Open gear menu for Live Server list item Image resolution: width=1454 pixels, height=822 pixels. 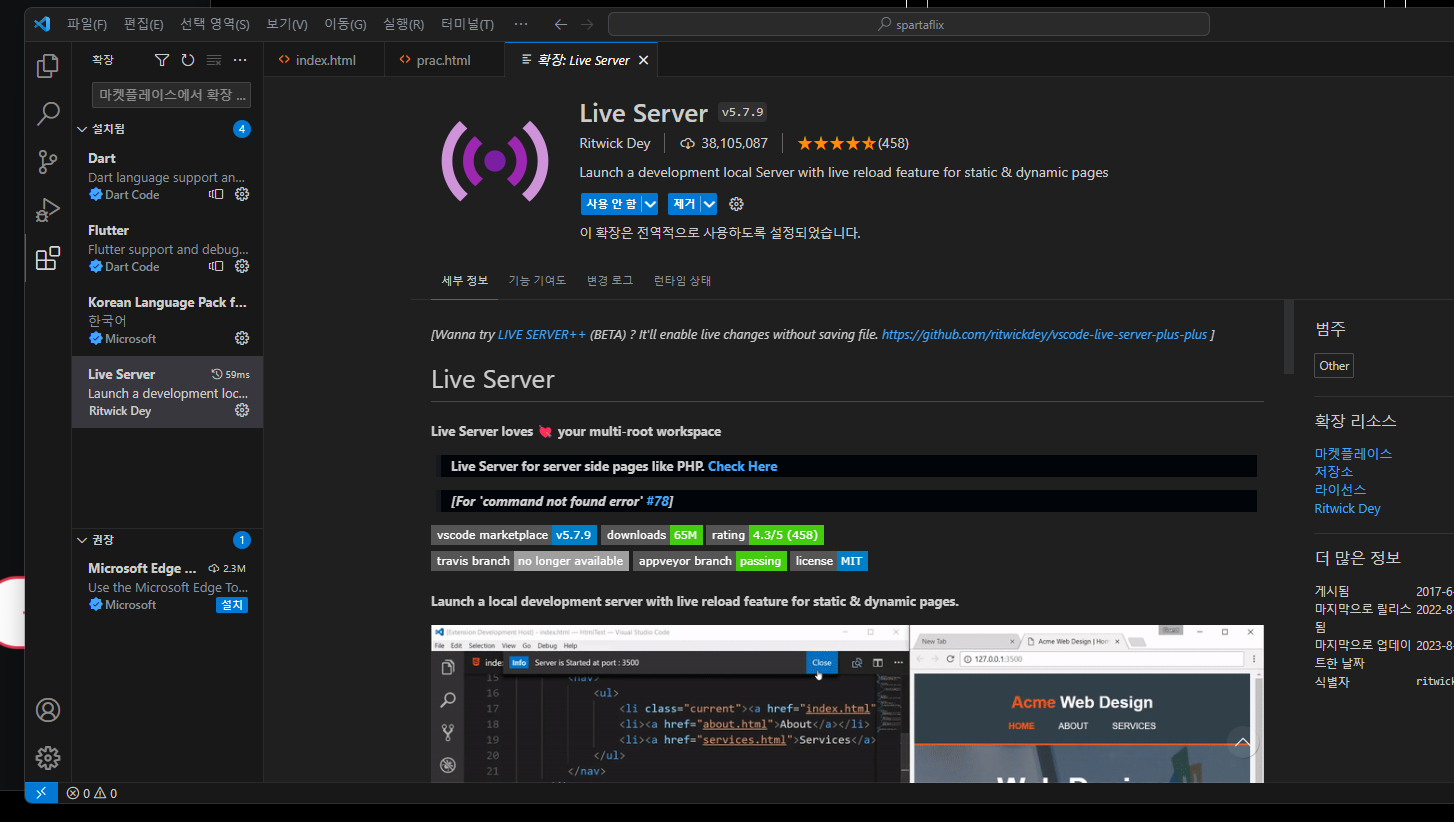pos(242,410)
